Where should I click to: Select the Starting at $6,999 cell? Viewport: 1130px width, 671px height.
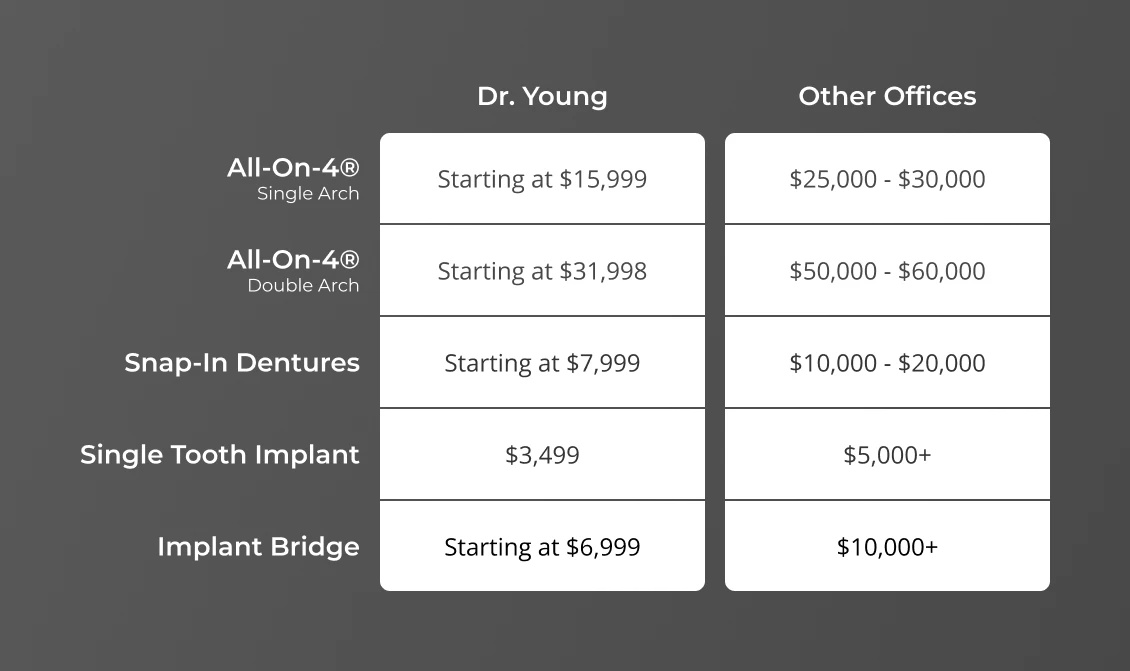point(542,547)
